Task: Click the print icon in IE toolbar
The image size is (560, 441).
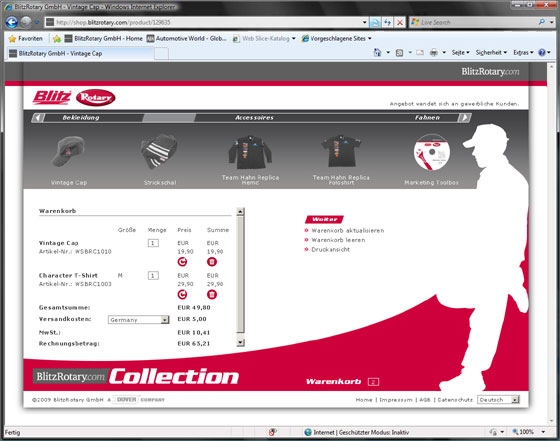Action: pyautogui.click(x=434, y=52)
